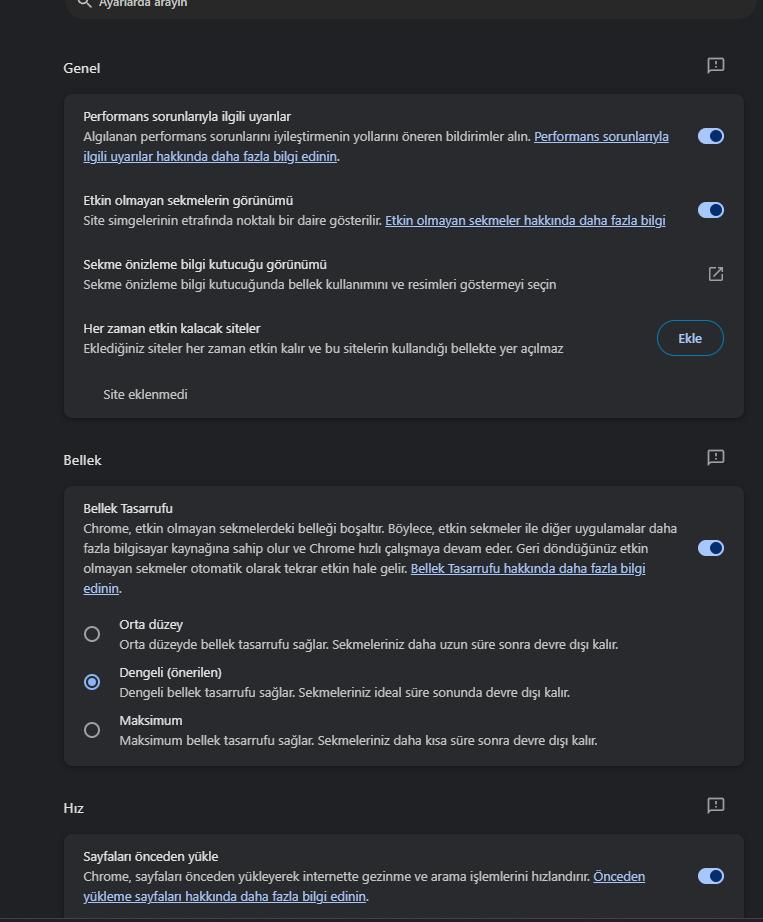Image resolution: width=763 pixels, height=922 pixels.
Task: Open link about Performans sorunlarıyla ilgili uyarılar
Action: pyautogui.click(x=601, y=137)
